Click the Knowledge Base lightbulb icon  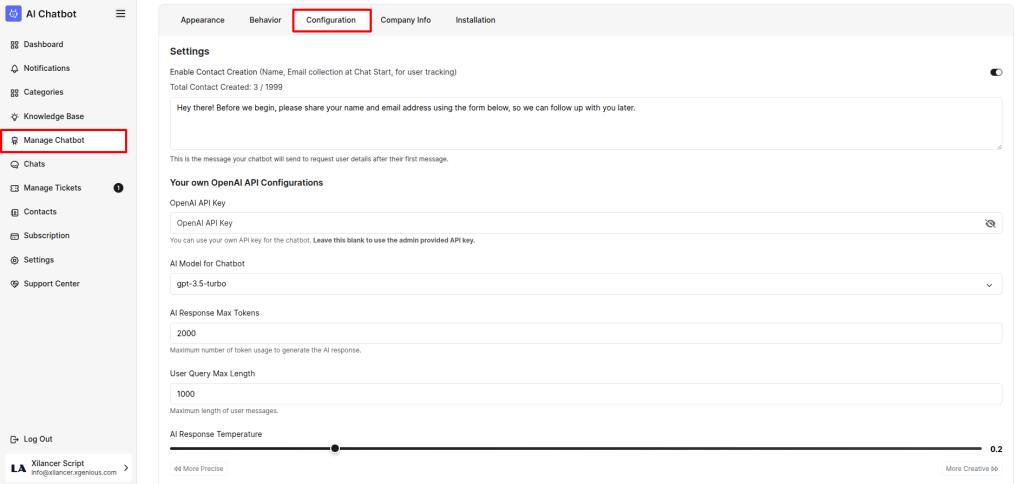pos(14,117)
